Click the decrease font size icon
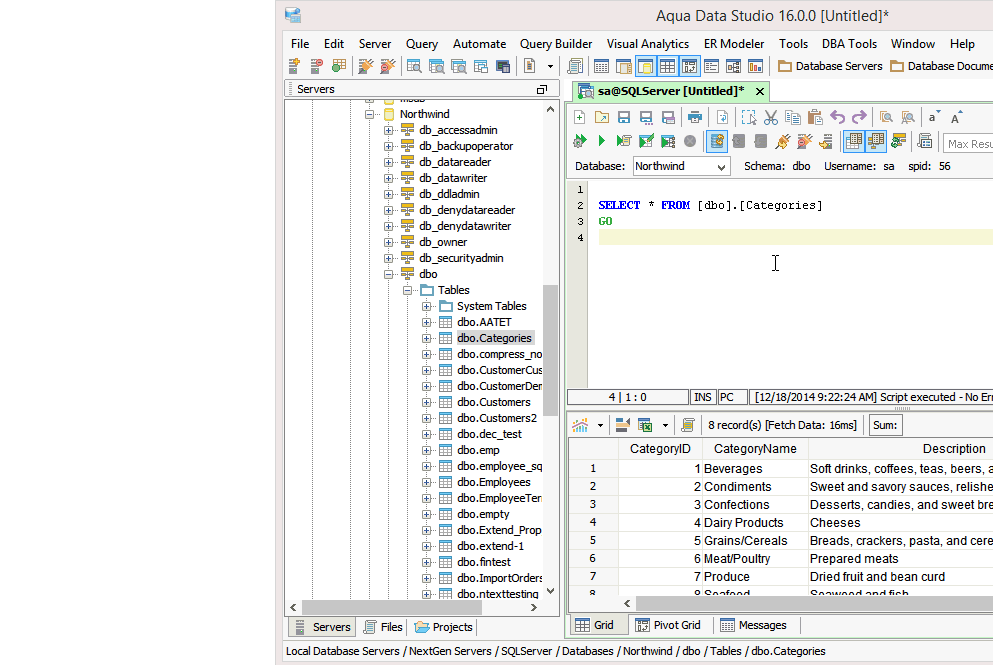This screenshot has height=665, width=993. tap(934, 117)
